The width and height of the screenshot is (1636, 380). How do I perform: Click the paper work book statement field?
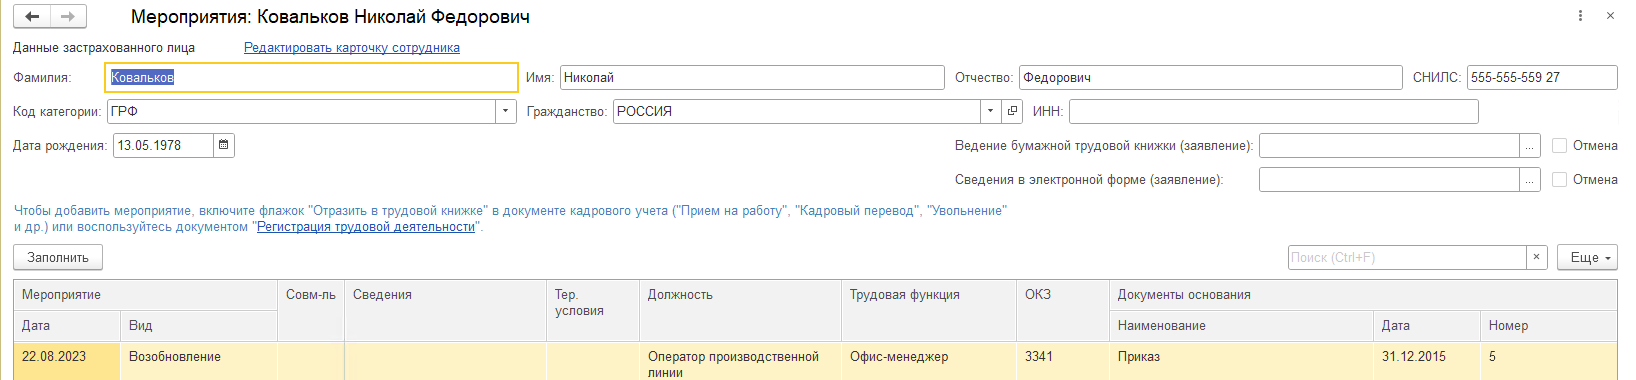[1389, 146]
